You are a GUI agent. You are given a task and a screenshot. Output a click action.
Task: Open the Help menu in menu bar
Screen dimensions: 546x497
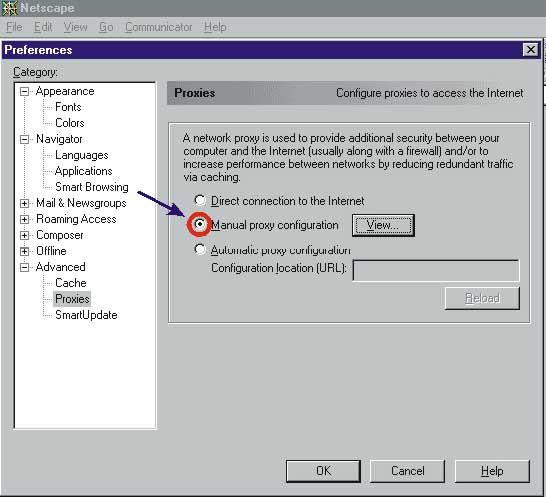(215, 27)
